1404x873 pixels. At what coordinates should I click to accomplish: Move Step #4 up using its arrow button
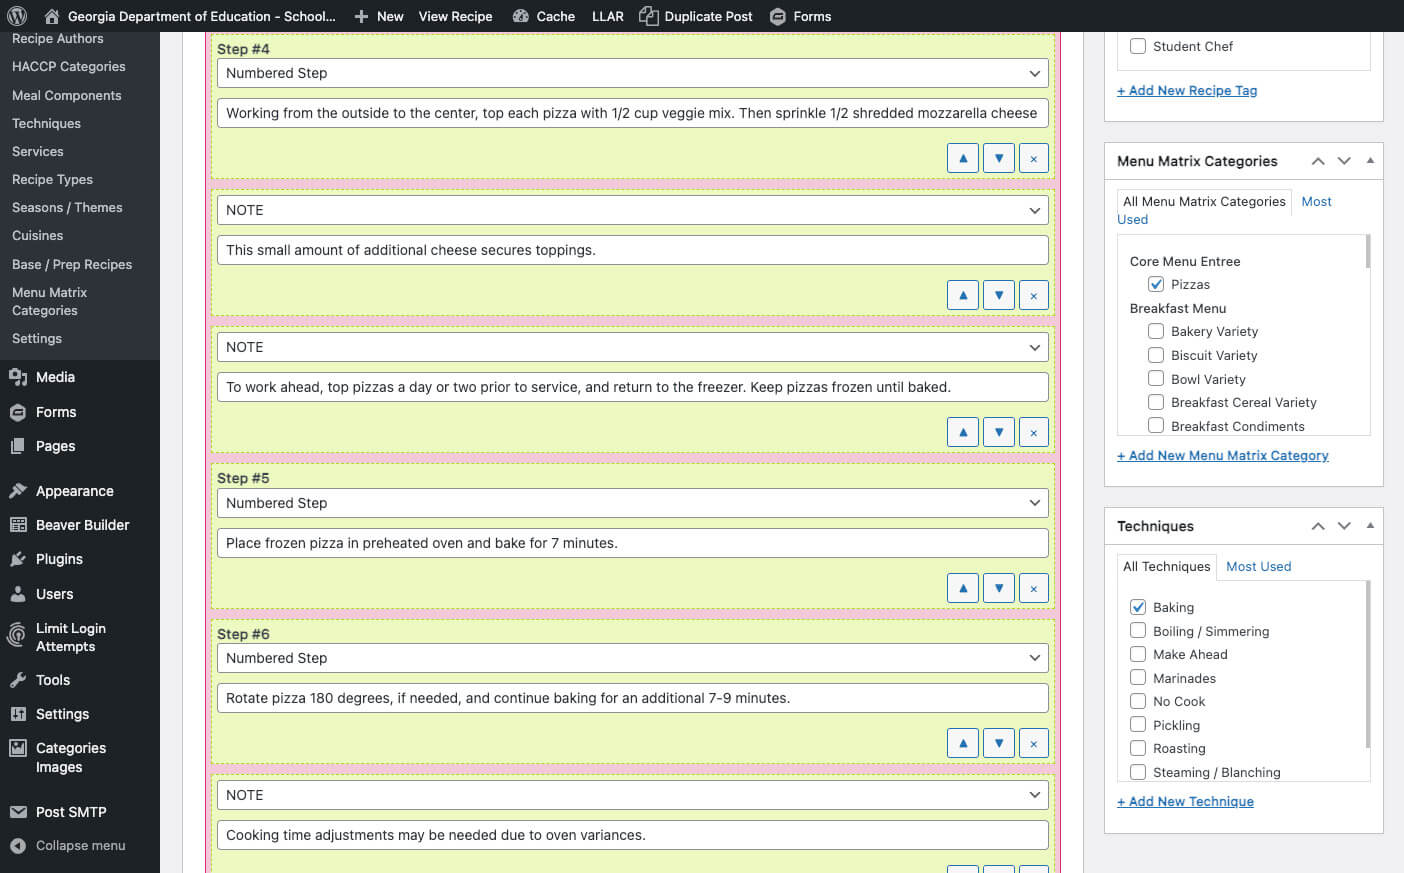coord(962,157)
